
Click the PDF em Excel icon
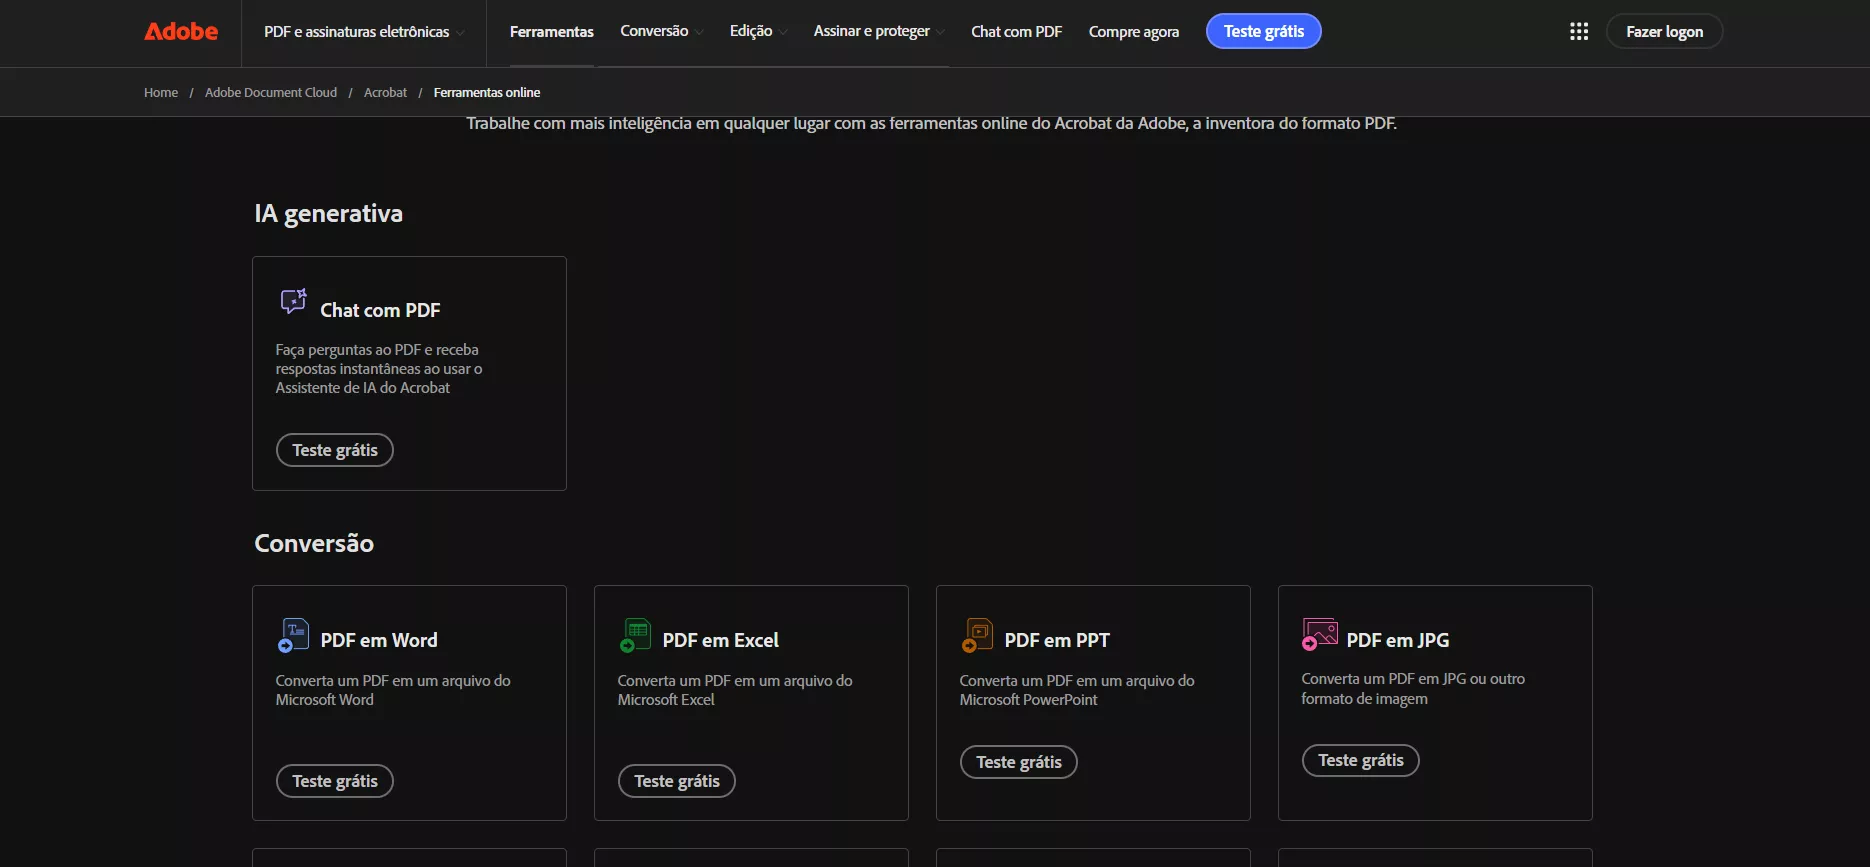point(635,635)
